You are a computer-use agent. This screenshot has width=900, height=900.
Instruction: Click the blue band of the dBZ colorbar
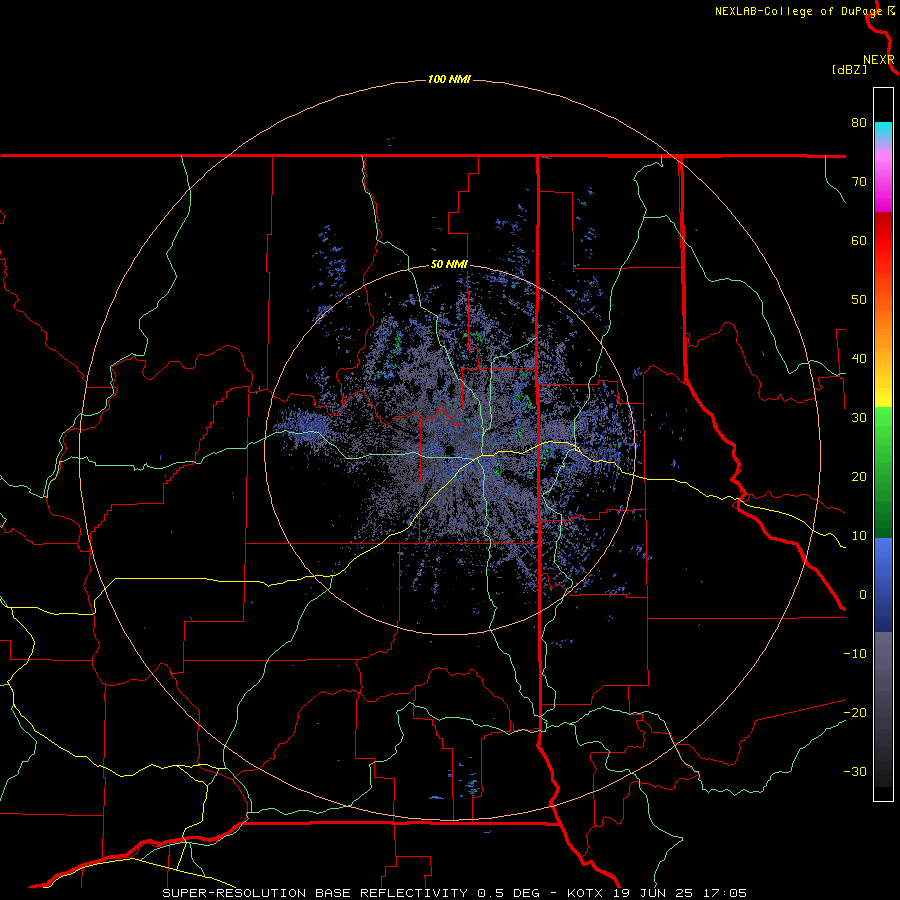click(883, 585)
